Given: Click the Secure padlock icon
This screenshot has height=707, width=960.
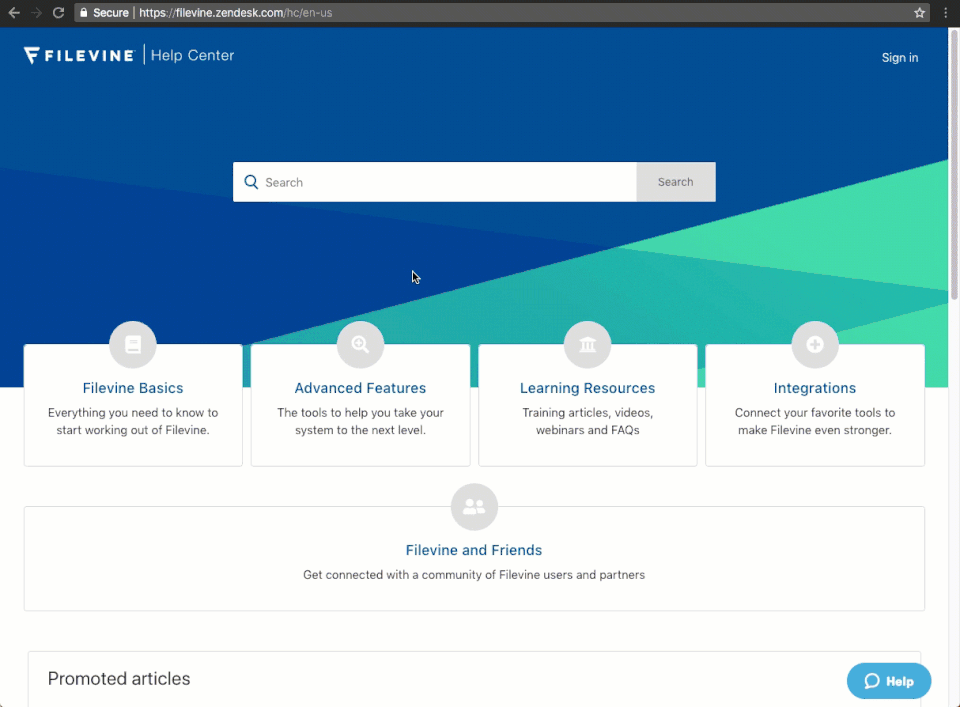Looking at the screenshot, I should [x=84, y=12].
